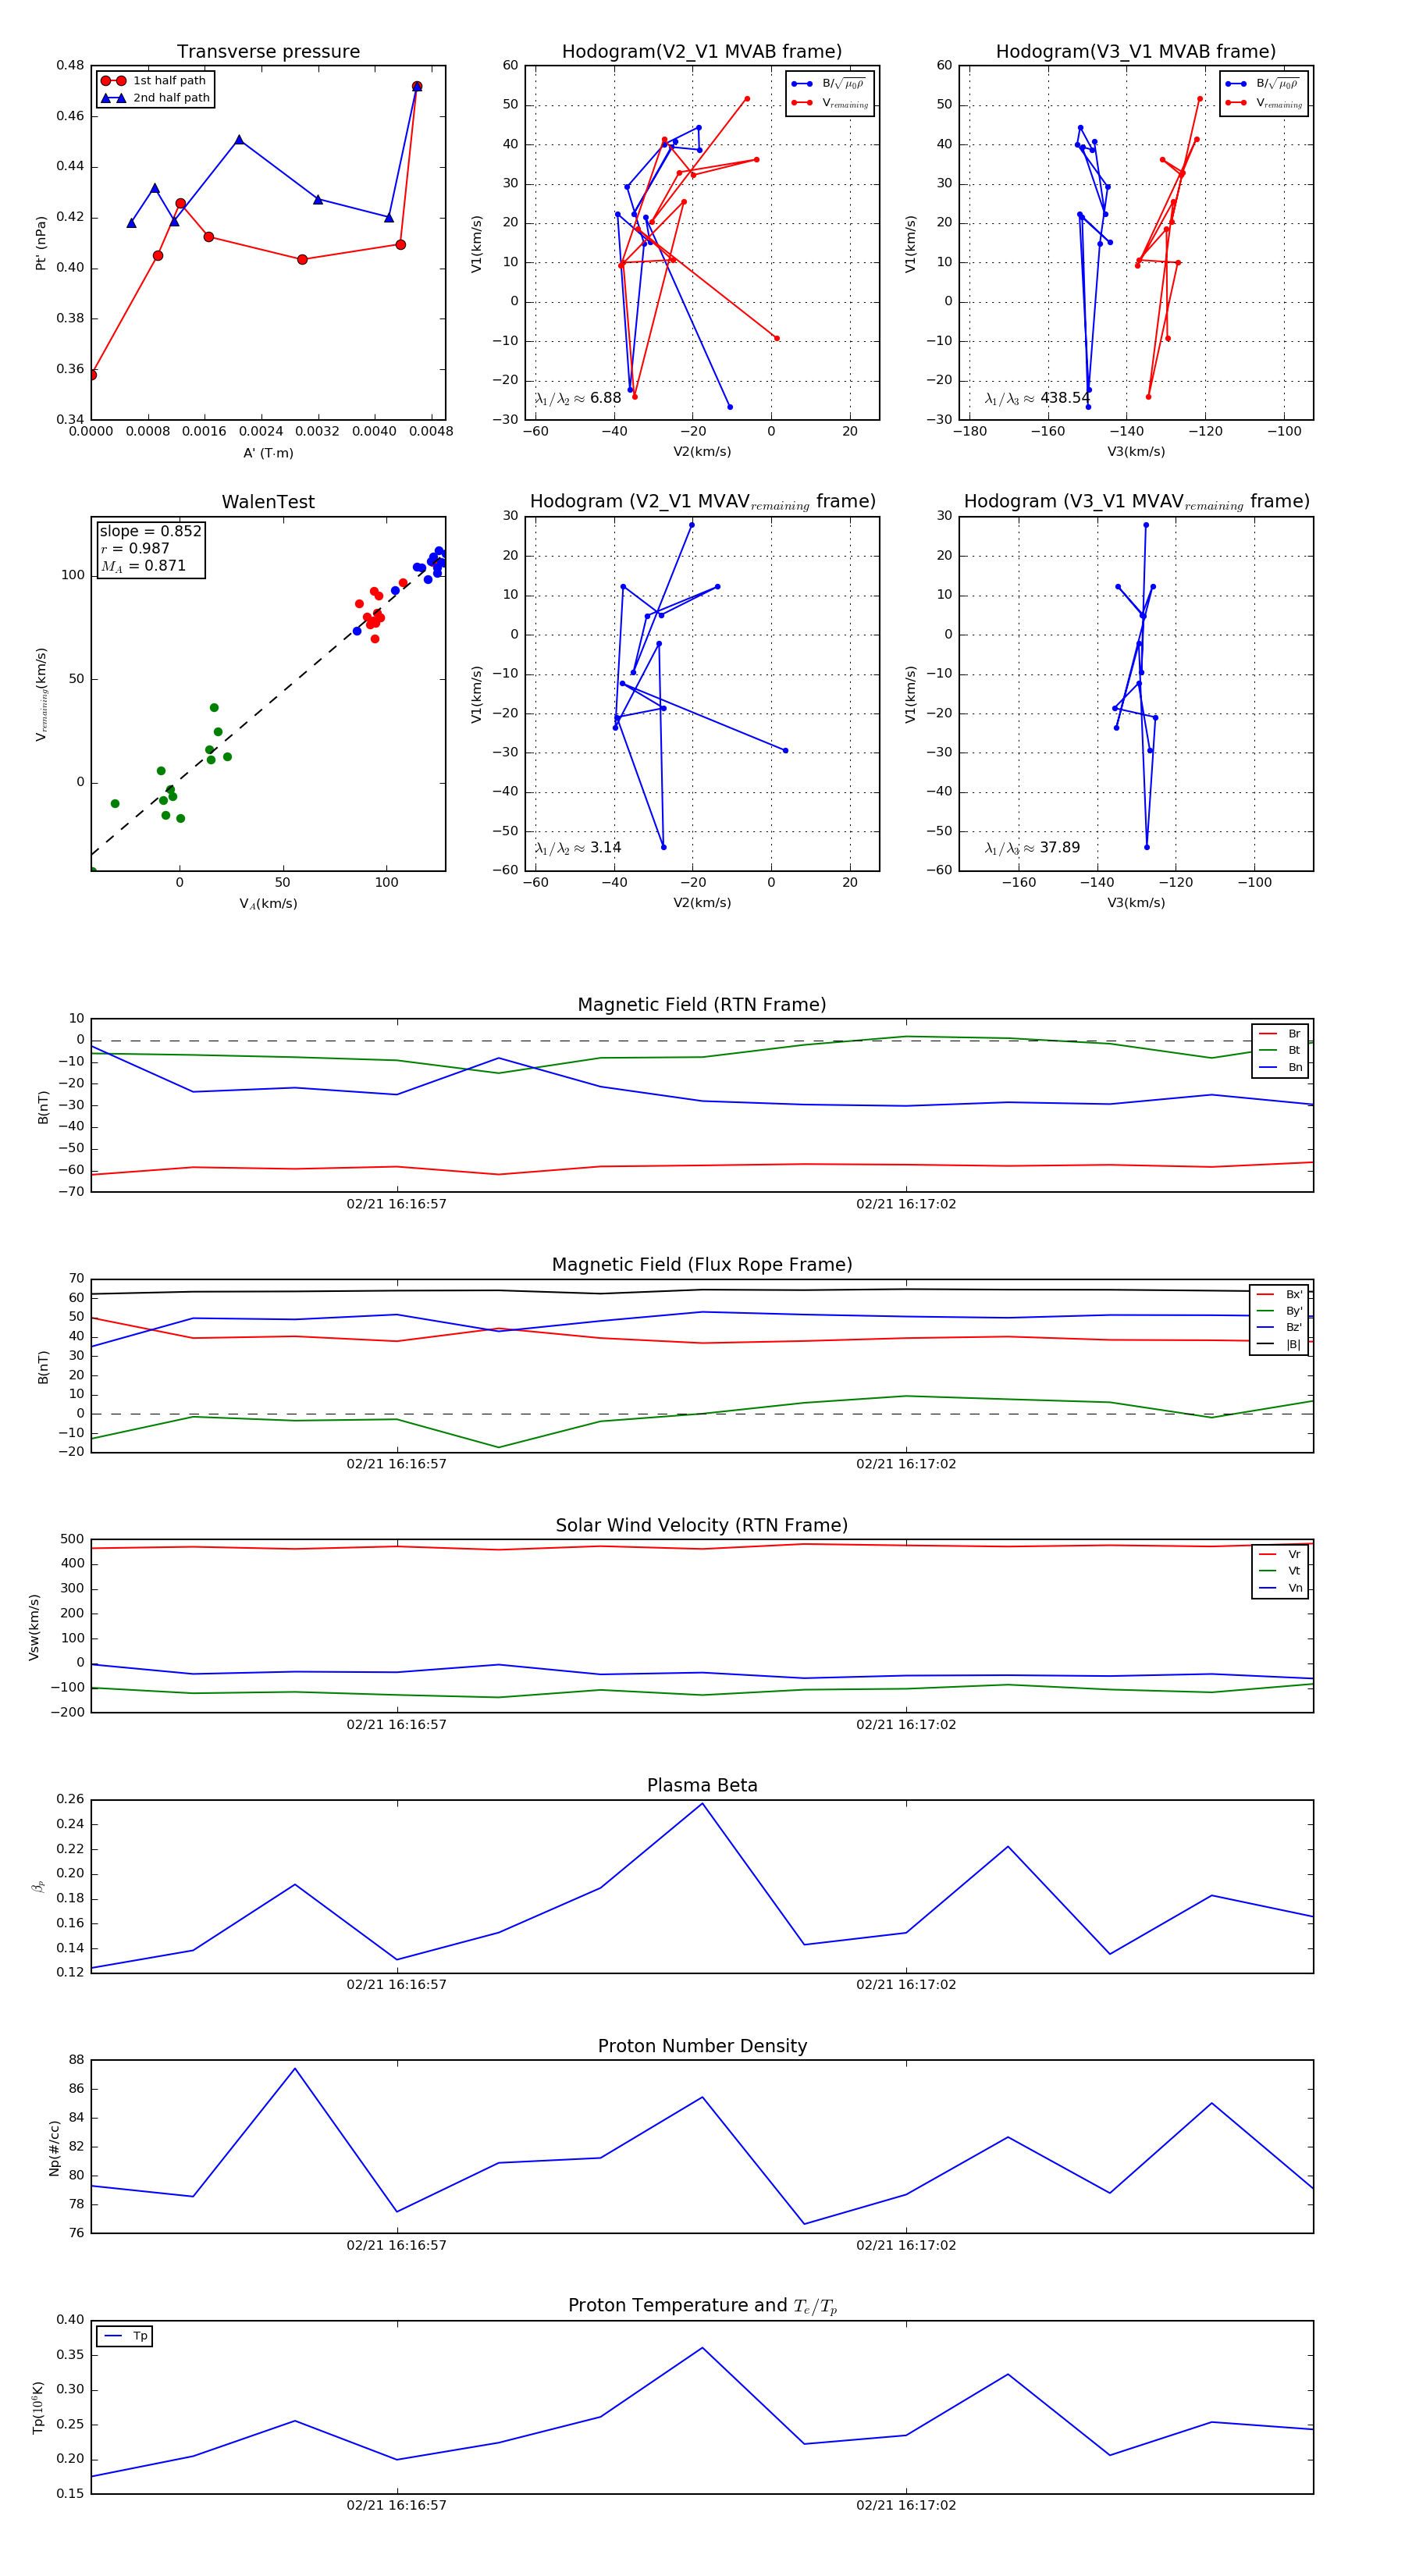
Task: Click the "Magnetic Field (RTN Frame)" title
Action: coord(702,1005)
